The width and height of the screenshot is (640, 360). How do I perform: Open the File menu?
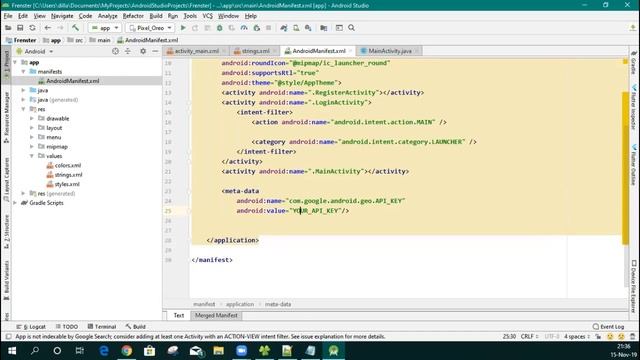[8, 16]
